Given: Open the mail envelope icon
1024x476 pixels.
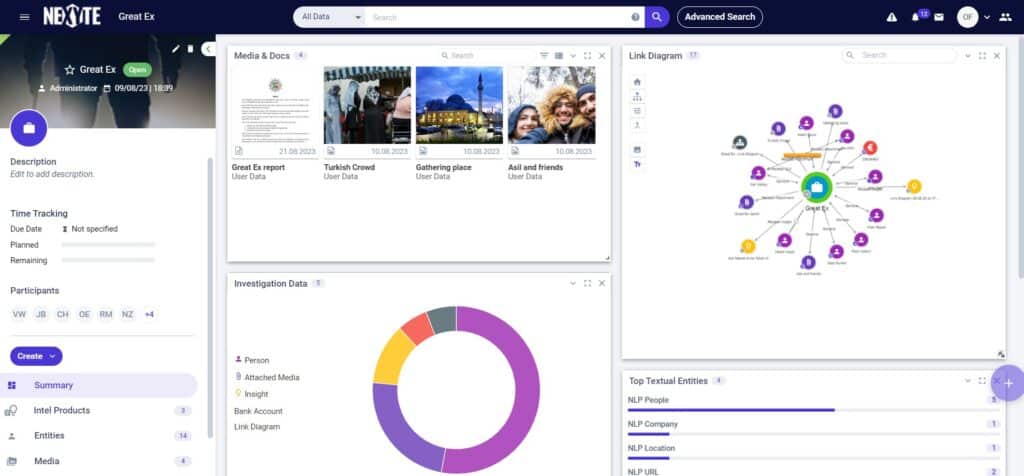Looking at the screenshot, I should (x=938, y=17).
